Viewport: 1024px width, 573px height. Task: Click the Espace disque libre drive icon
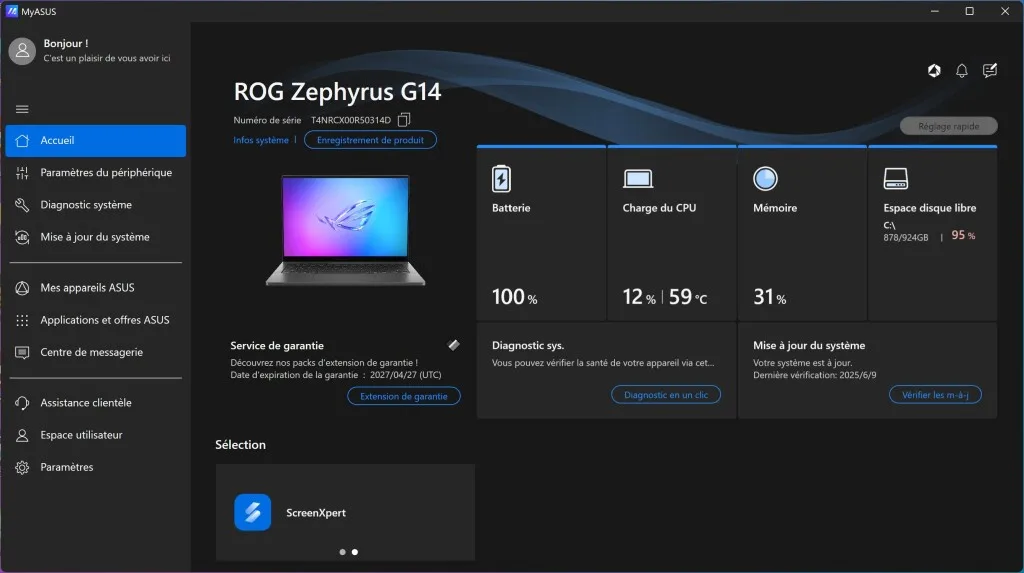pyautogui.click(x=895, y=178)
